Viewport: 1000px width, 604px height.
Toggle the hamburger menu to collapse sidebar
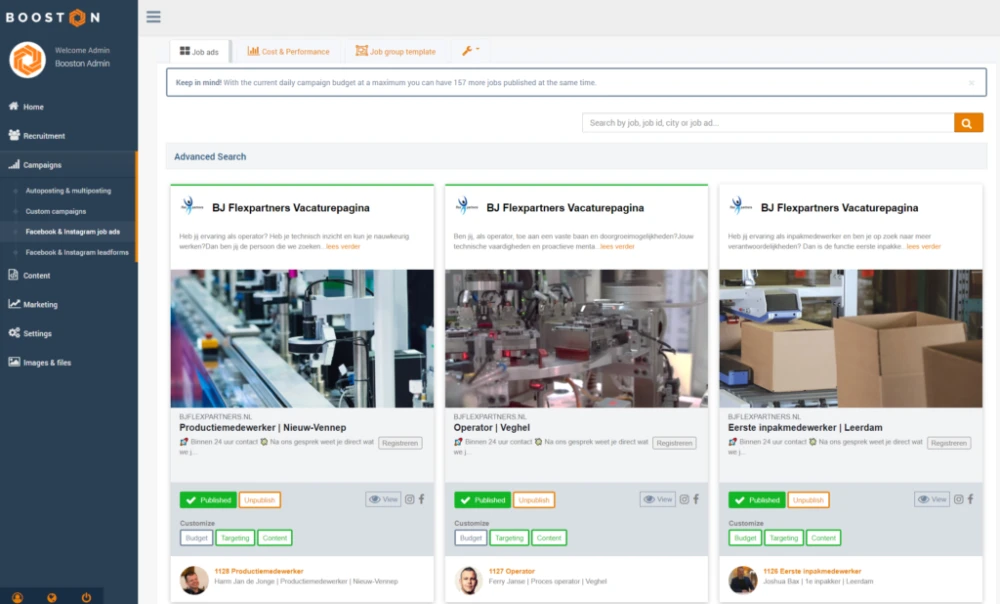point(153,16)
